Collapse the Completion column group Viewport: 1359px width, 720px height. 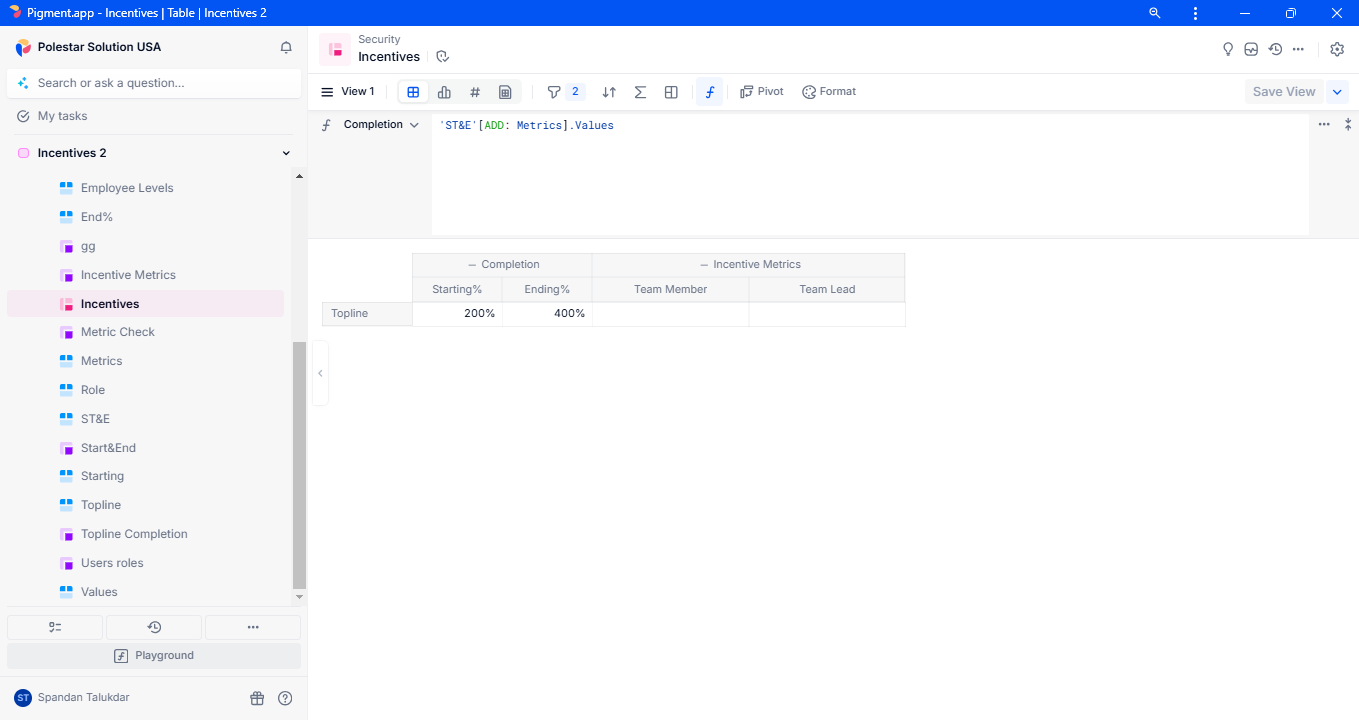(472, 265)
